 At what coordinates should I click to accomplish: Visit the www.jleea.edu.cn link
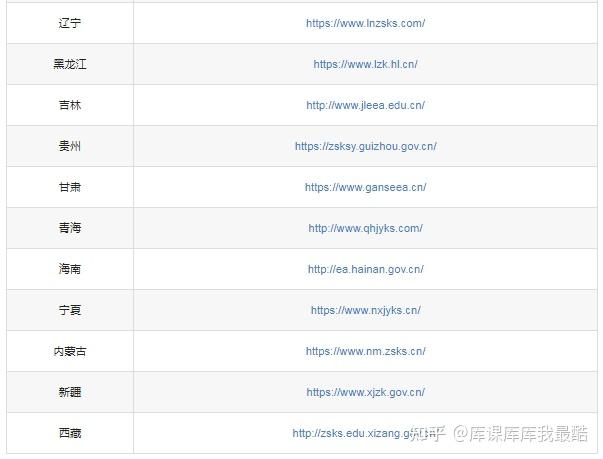pyautogui.click(x=365, y=105)
